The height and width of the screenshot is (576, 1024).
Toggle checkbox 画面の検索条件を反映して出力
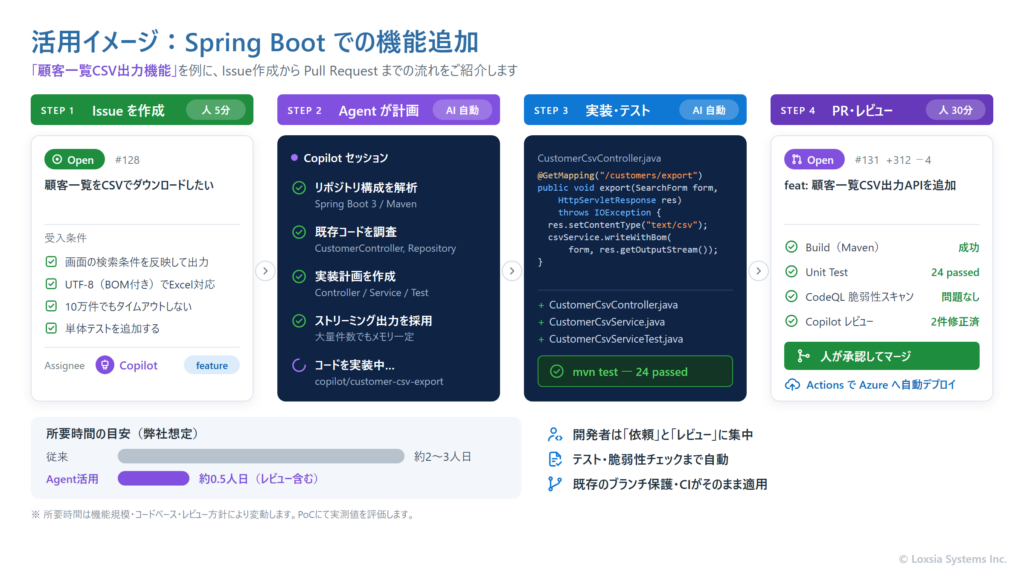(51, 262)
